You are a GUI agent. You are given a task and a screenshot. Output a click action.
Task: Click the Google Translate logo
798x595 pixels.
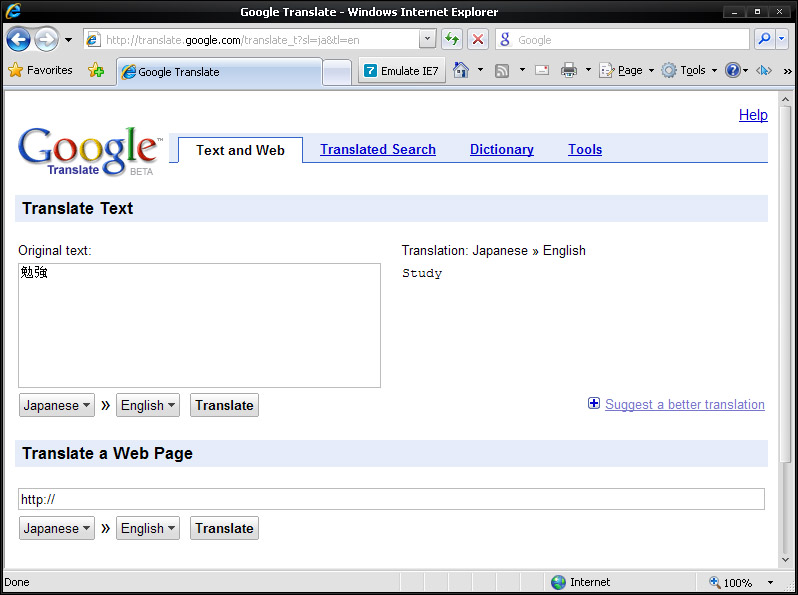(x=90, y=151)
